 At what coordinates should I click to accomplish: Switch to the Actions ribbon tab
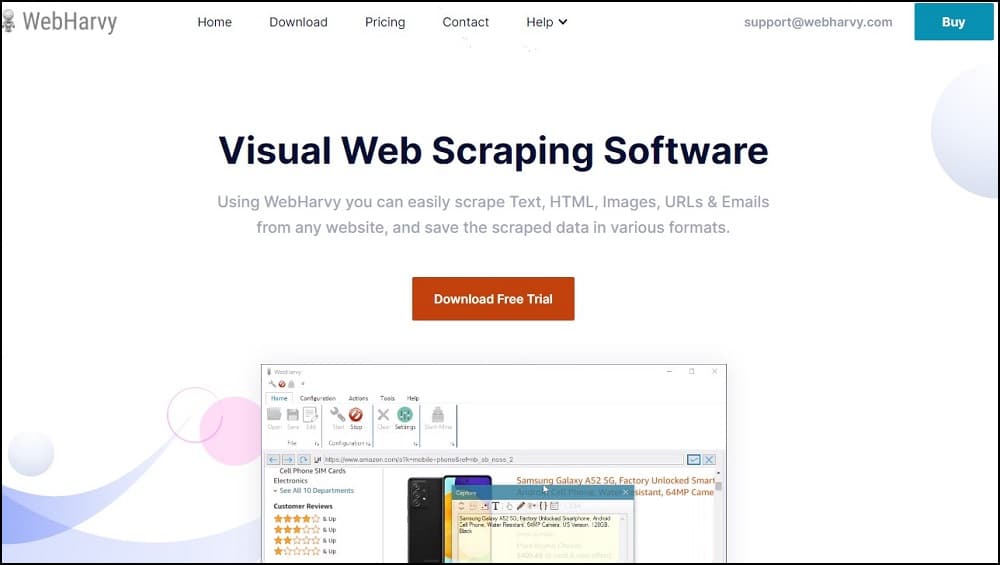coord(358,398)
